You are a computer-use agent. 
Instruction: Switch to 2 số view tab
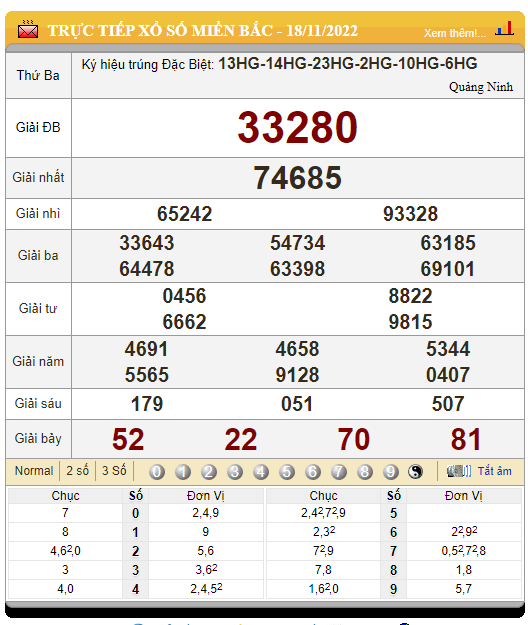[x=77, y=471]
